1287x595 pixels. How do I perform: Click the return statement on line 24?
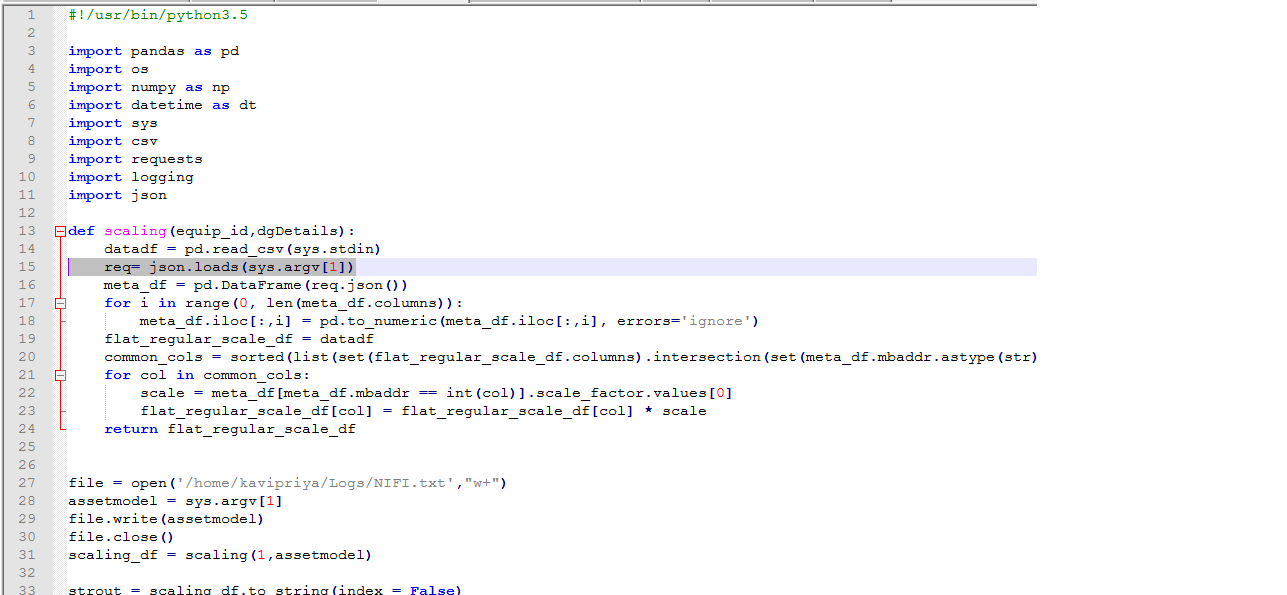[x=130, y=428]
